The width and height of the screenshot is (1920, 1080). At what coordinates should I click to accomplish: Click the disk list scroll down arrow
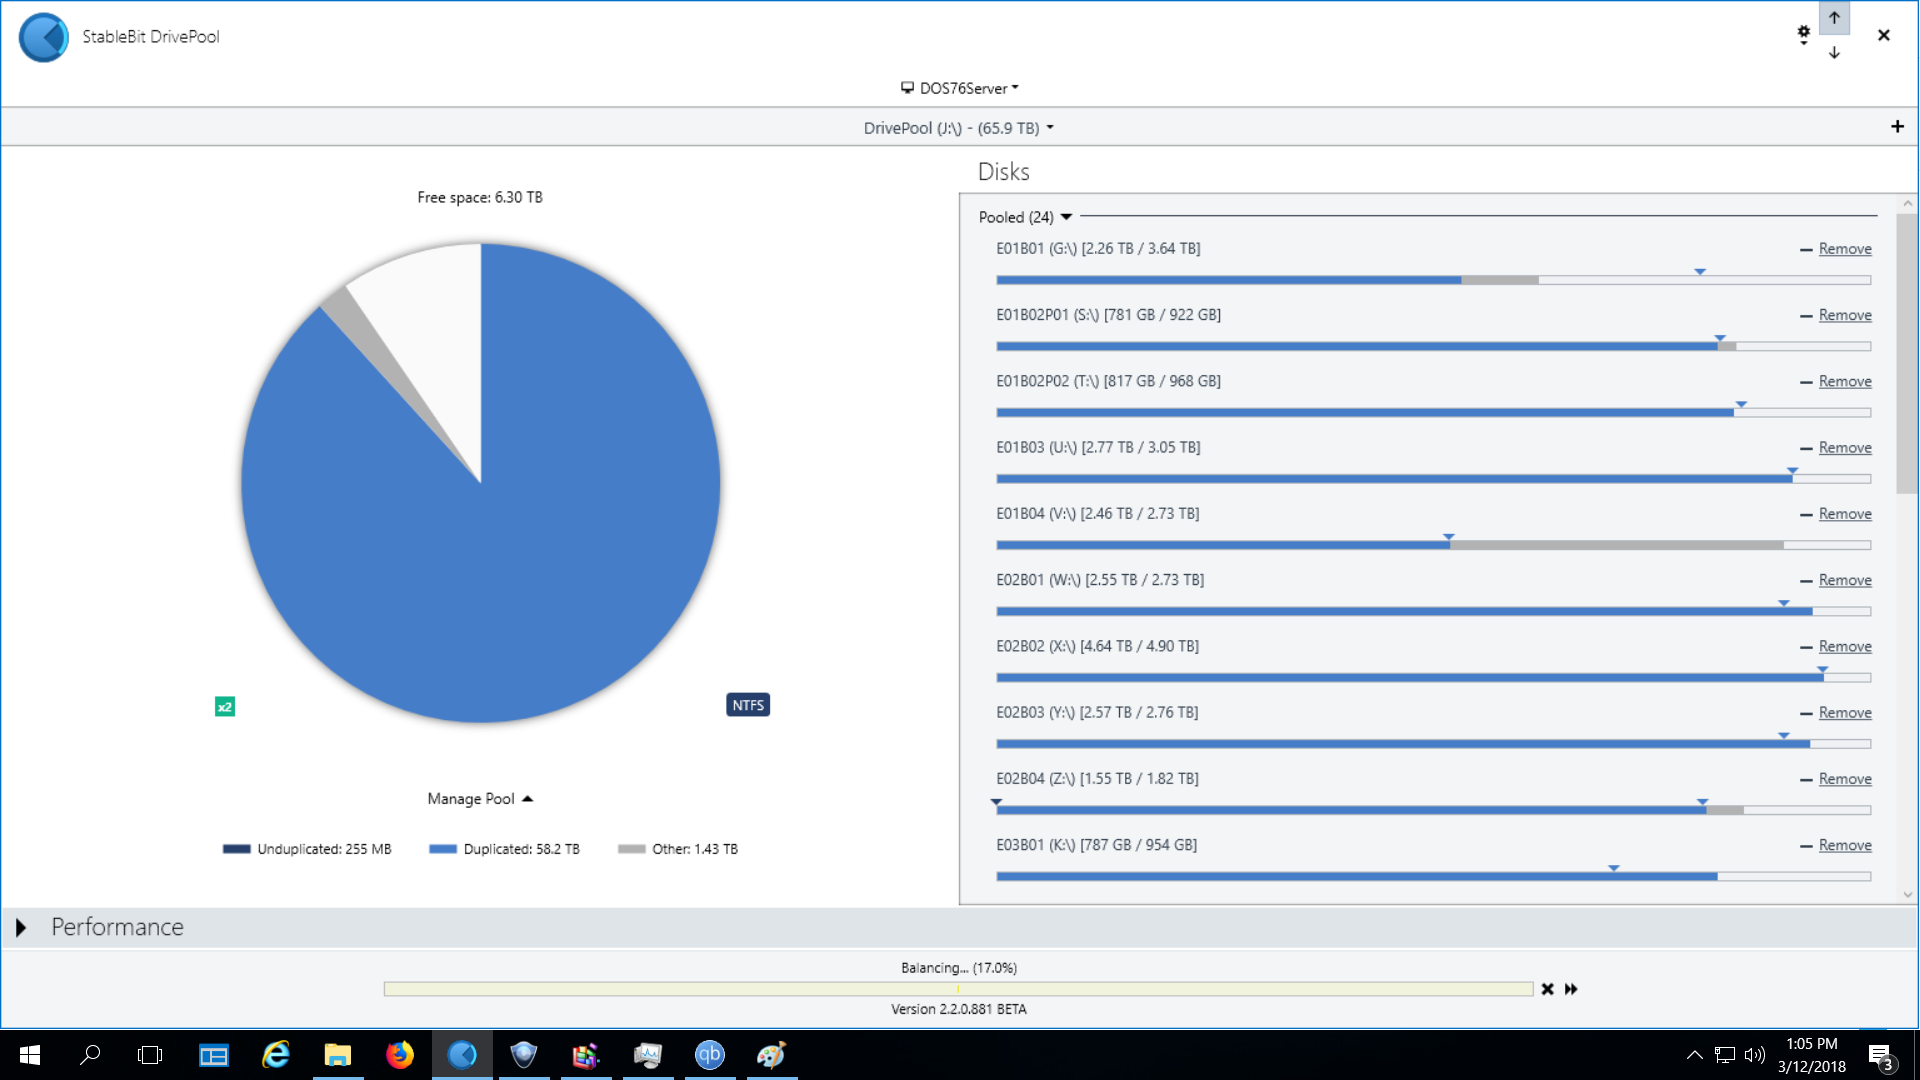(x=1907, y=895)
